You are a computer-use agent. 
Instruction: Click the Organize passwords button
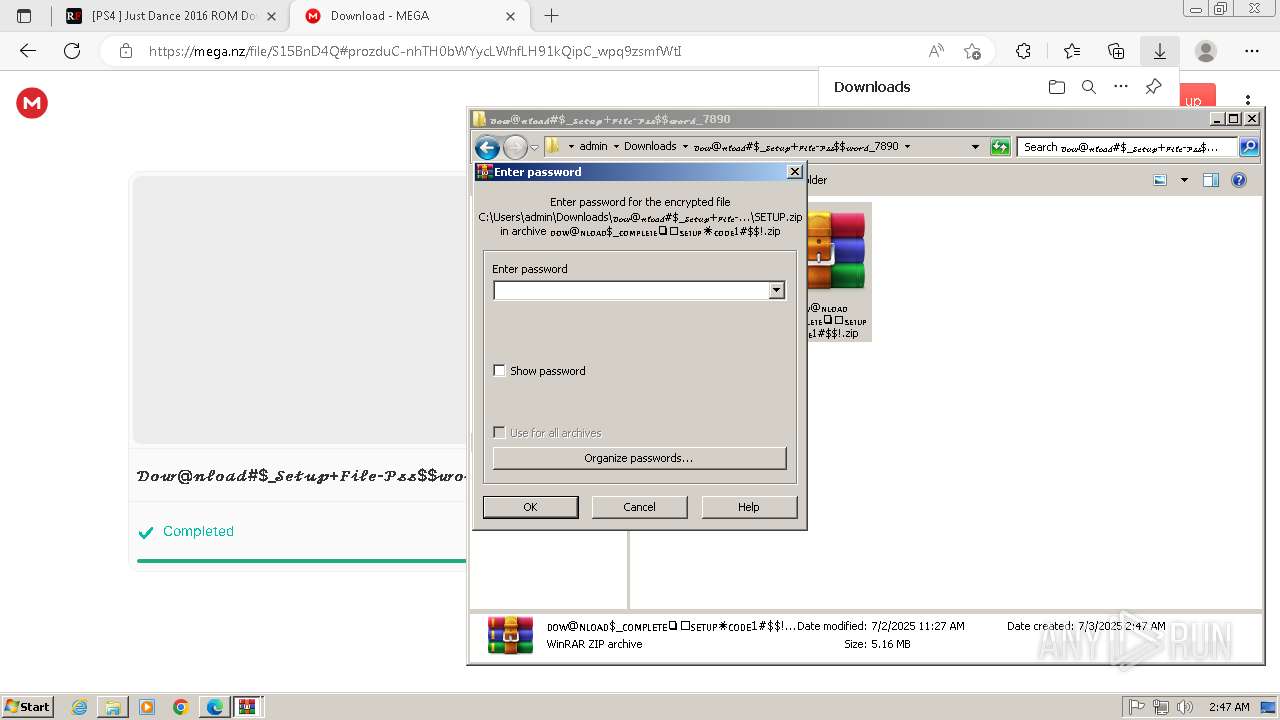coord(639,458)
